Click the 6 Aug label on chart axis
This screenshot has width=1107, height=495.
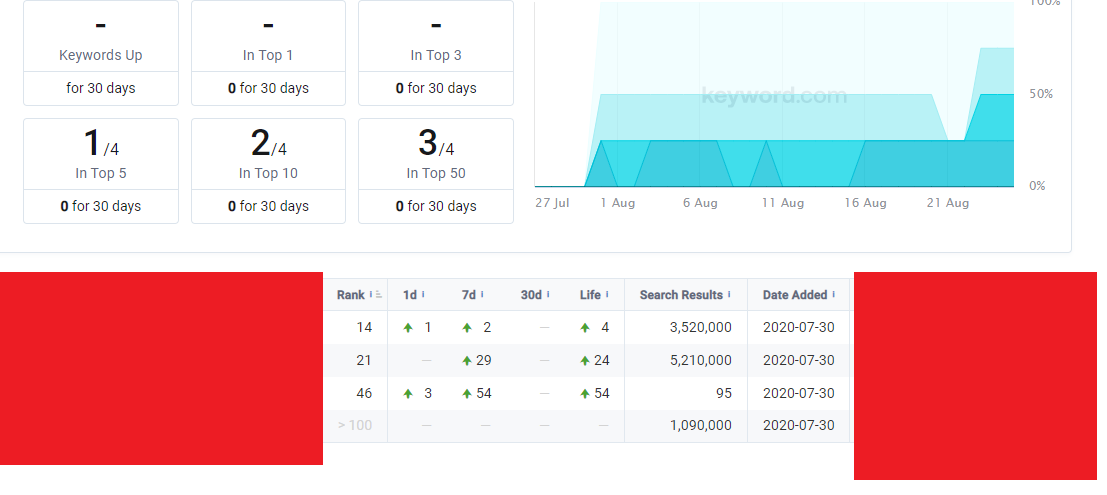point(700,203)
